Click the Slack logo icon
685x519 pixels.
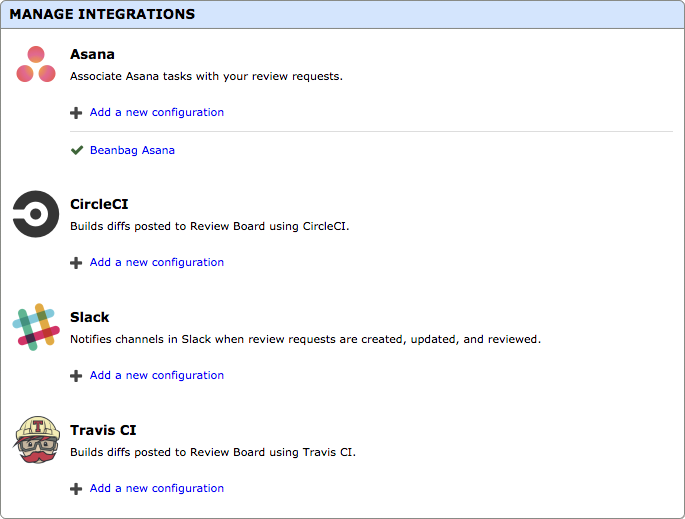(x=36, y=327)
